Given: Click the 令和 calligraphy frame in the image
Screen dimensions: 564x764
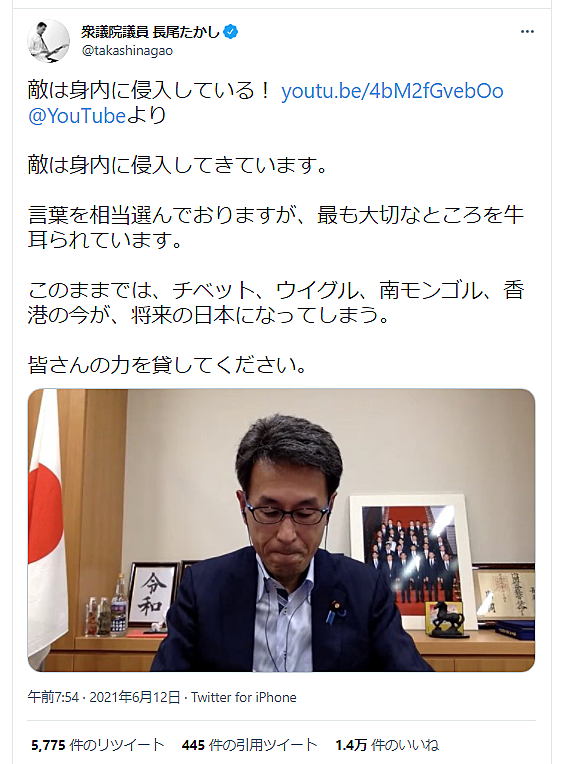Looking at the screenshot, I should [153, 594].
